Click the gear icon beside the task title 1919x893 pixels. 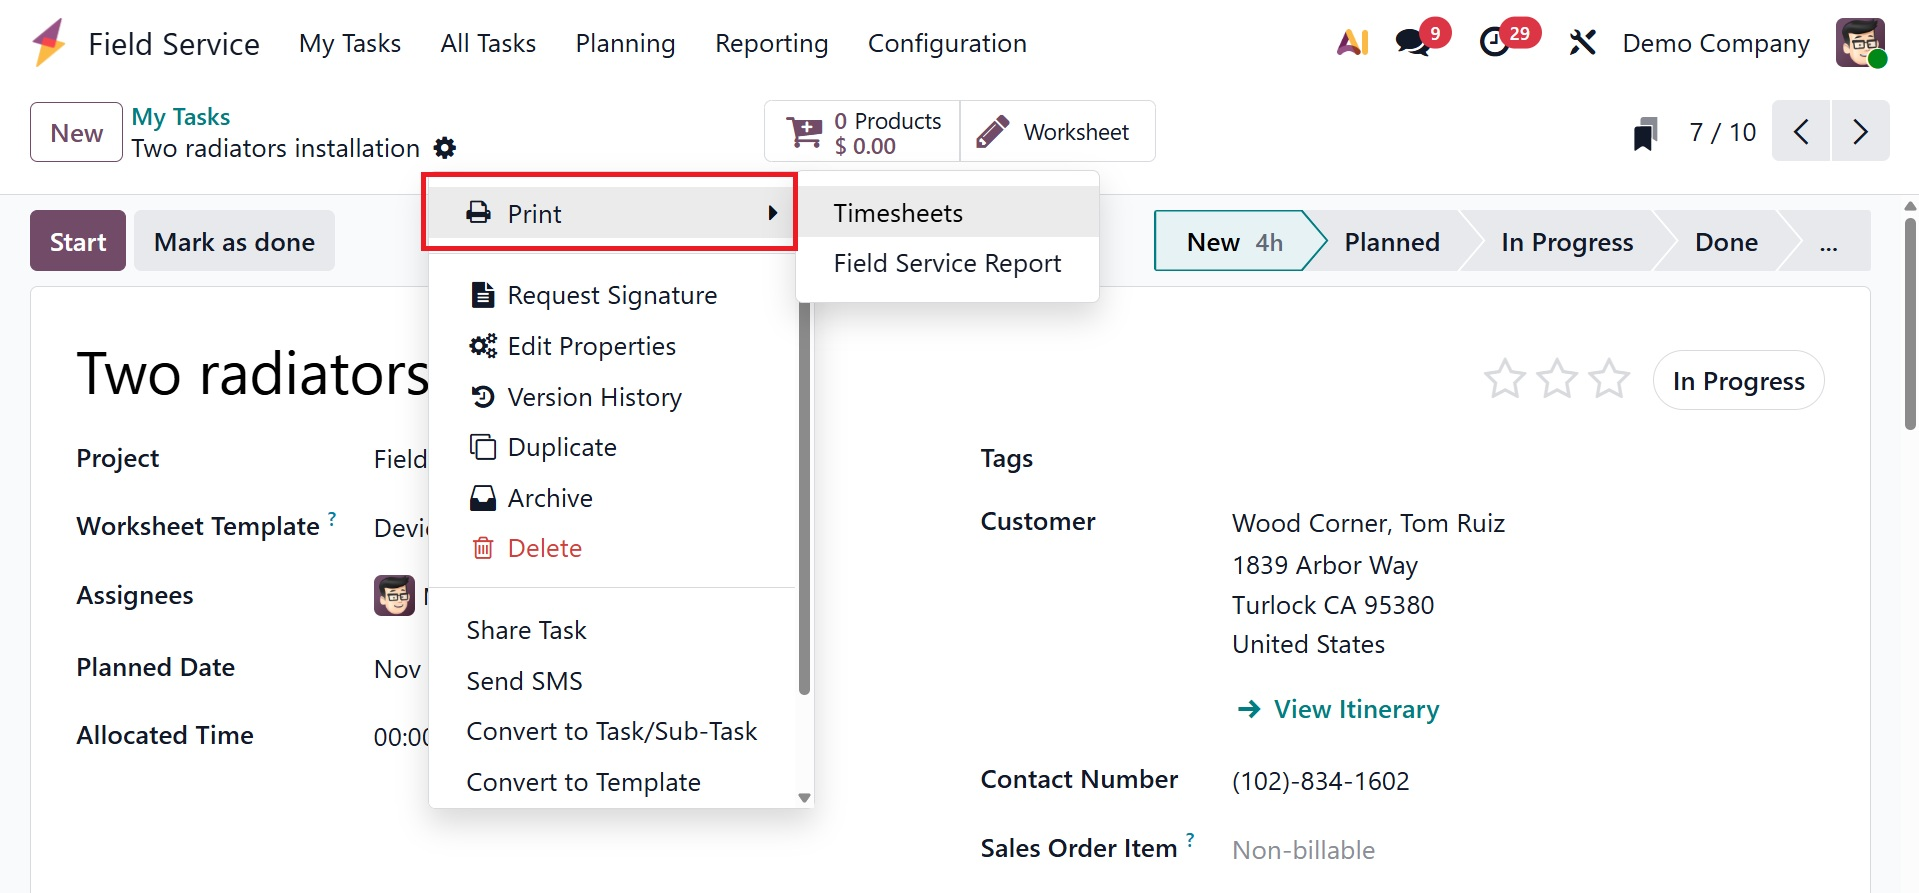click(x=445, y=148)
